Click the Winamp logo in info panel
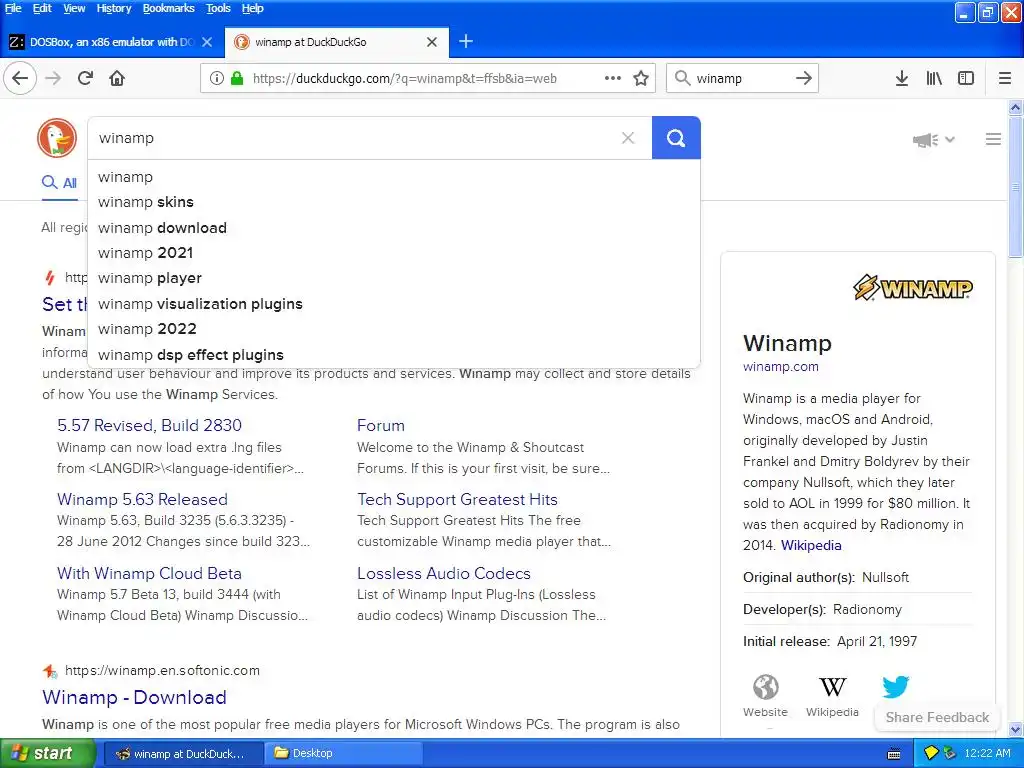The width and height of the screenshot is (1024, 768). [x=912, y=287]
